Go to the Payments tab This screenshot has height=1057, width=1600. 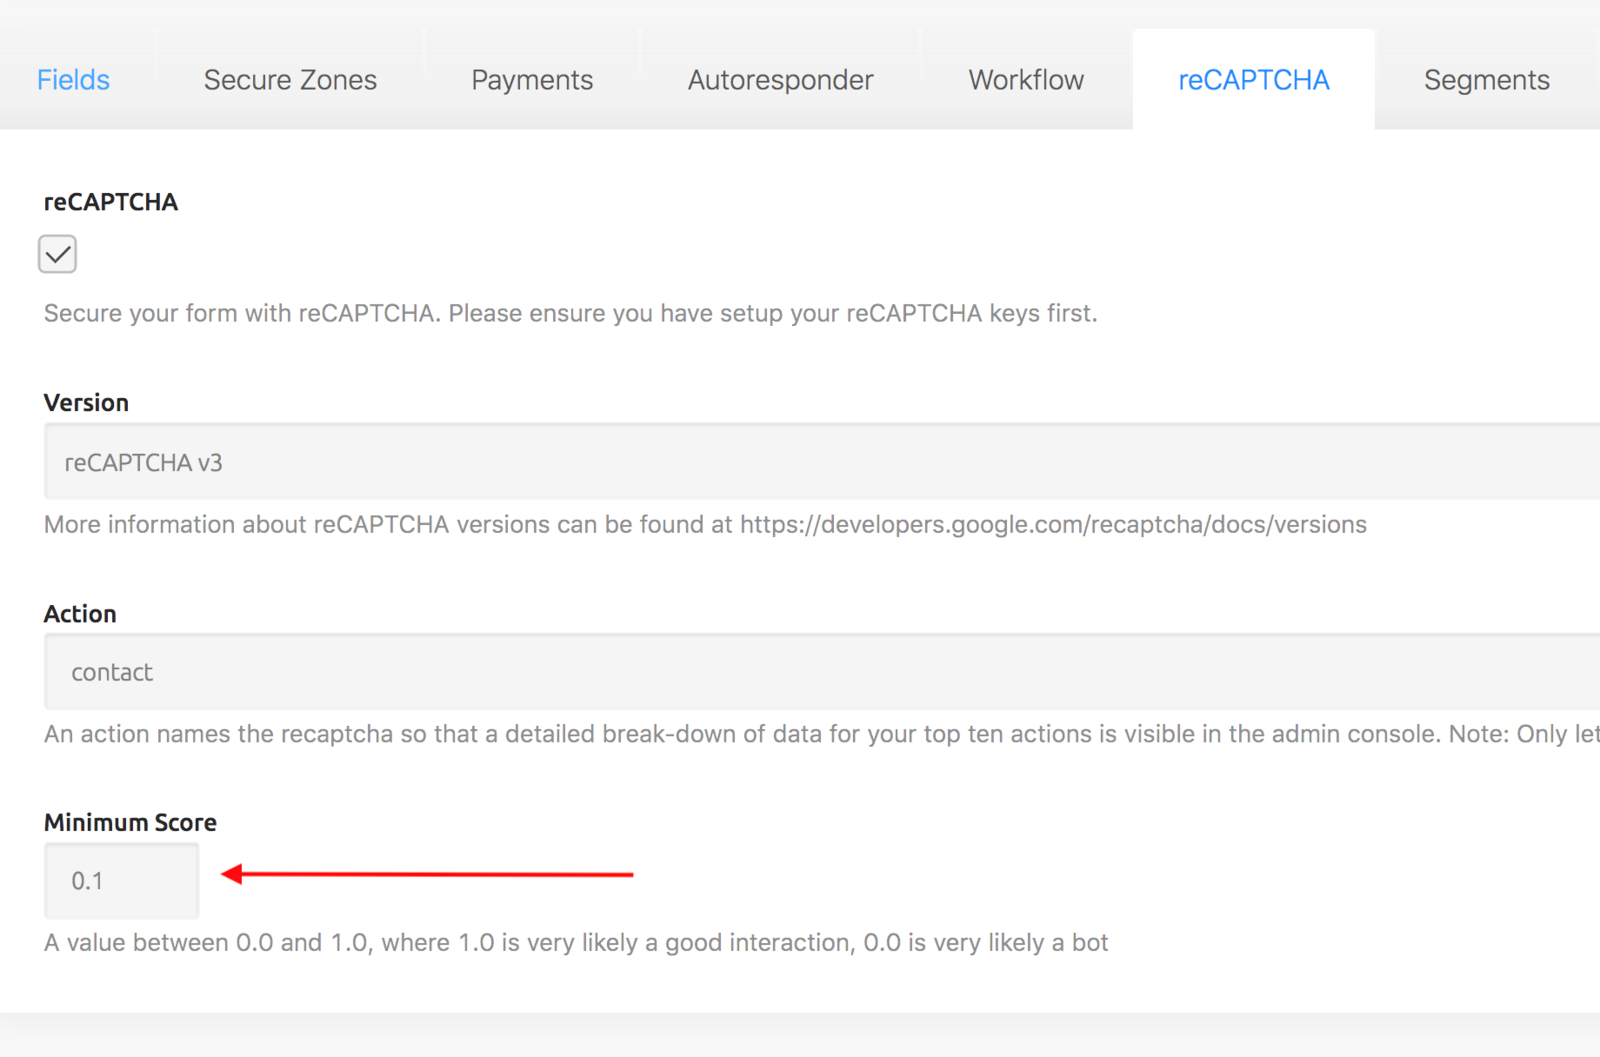(x=532, y=80)
